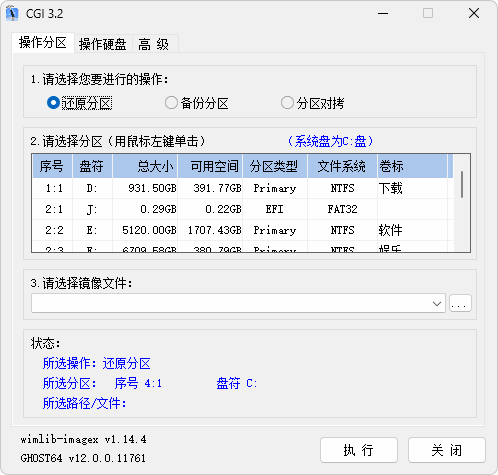Click the 总大小 column header
This screenshot has height=475, width=498.
pos(145,166)
